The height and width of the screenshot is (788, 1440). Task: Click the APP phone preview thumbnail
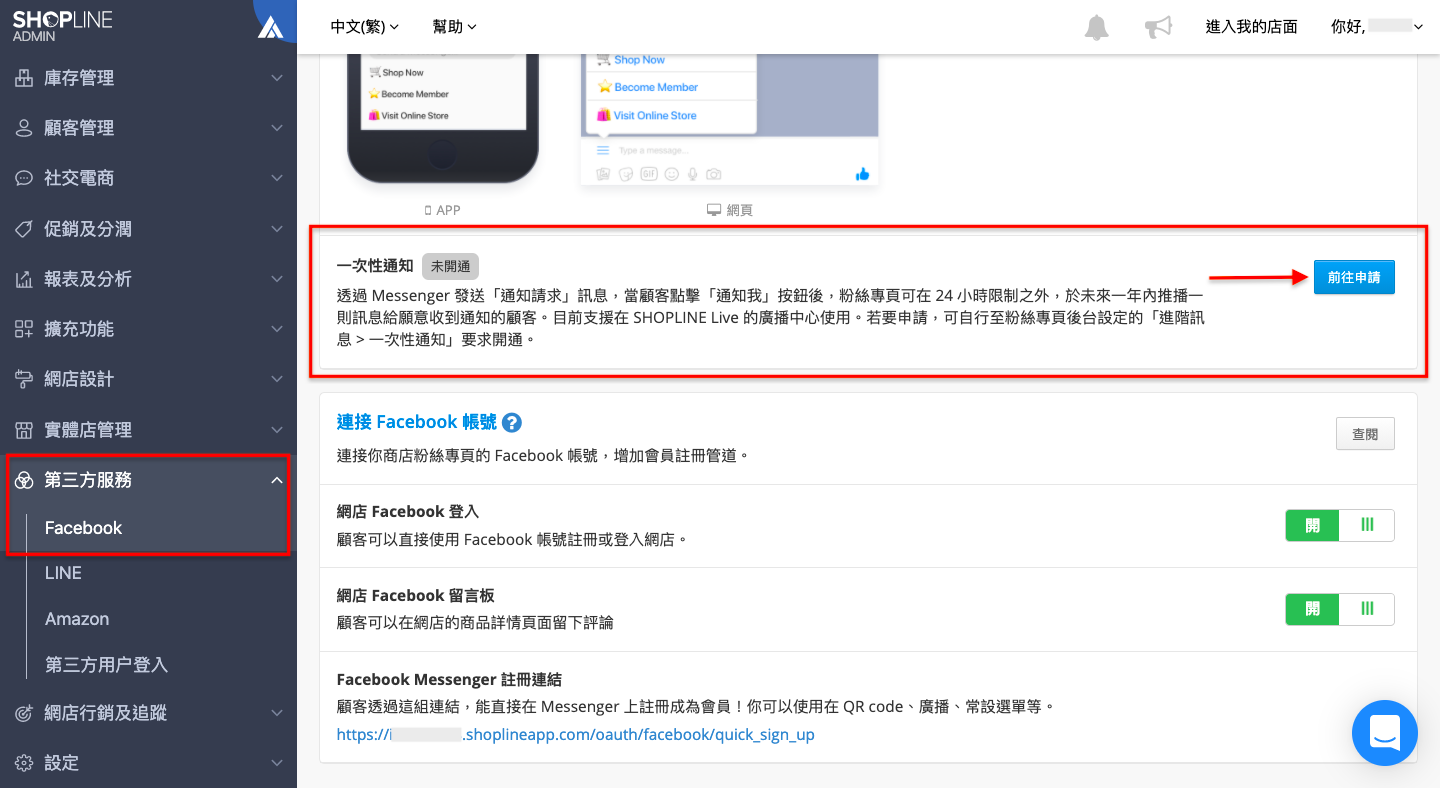pos(443,118)
